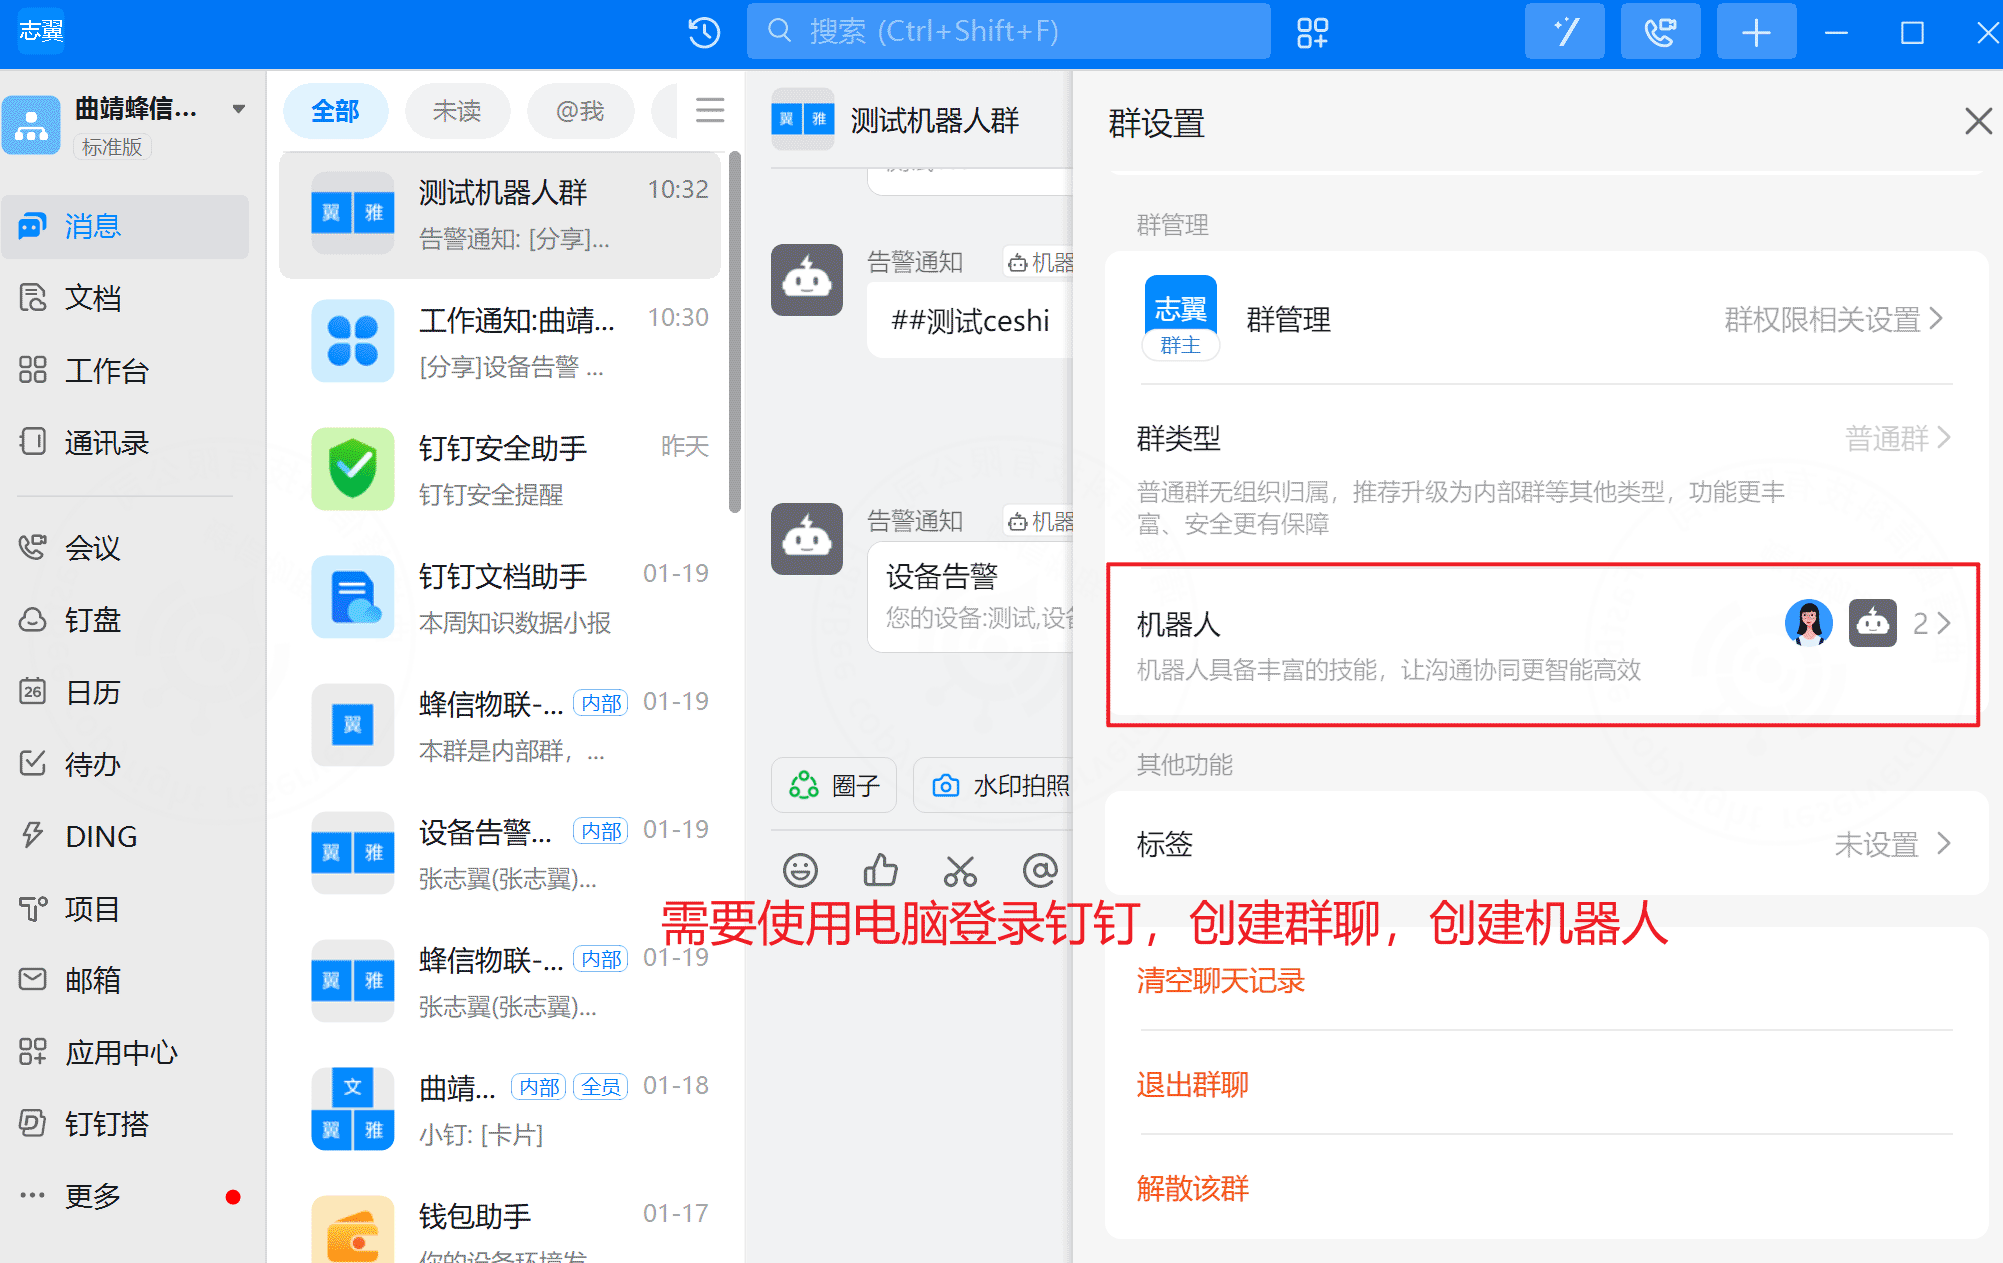Click the magic wand icon button
Viewport: 2003px width, 1263px height.
pos(1565,32)
